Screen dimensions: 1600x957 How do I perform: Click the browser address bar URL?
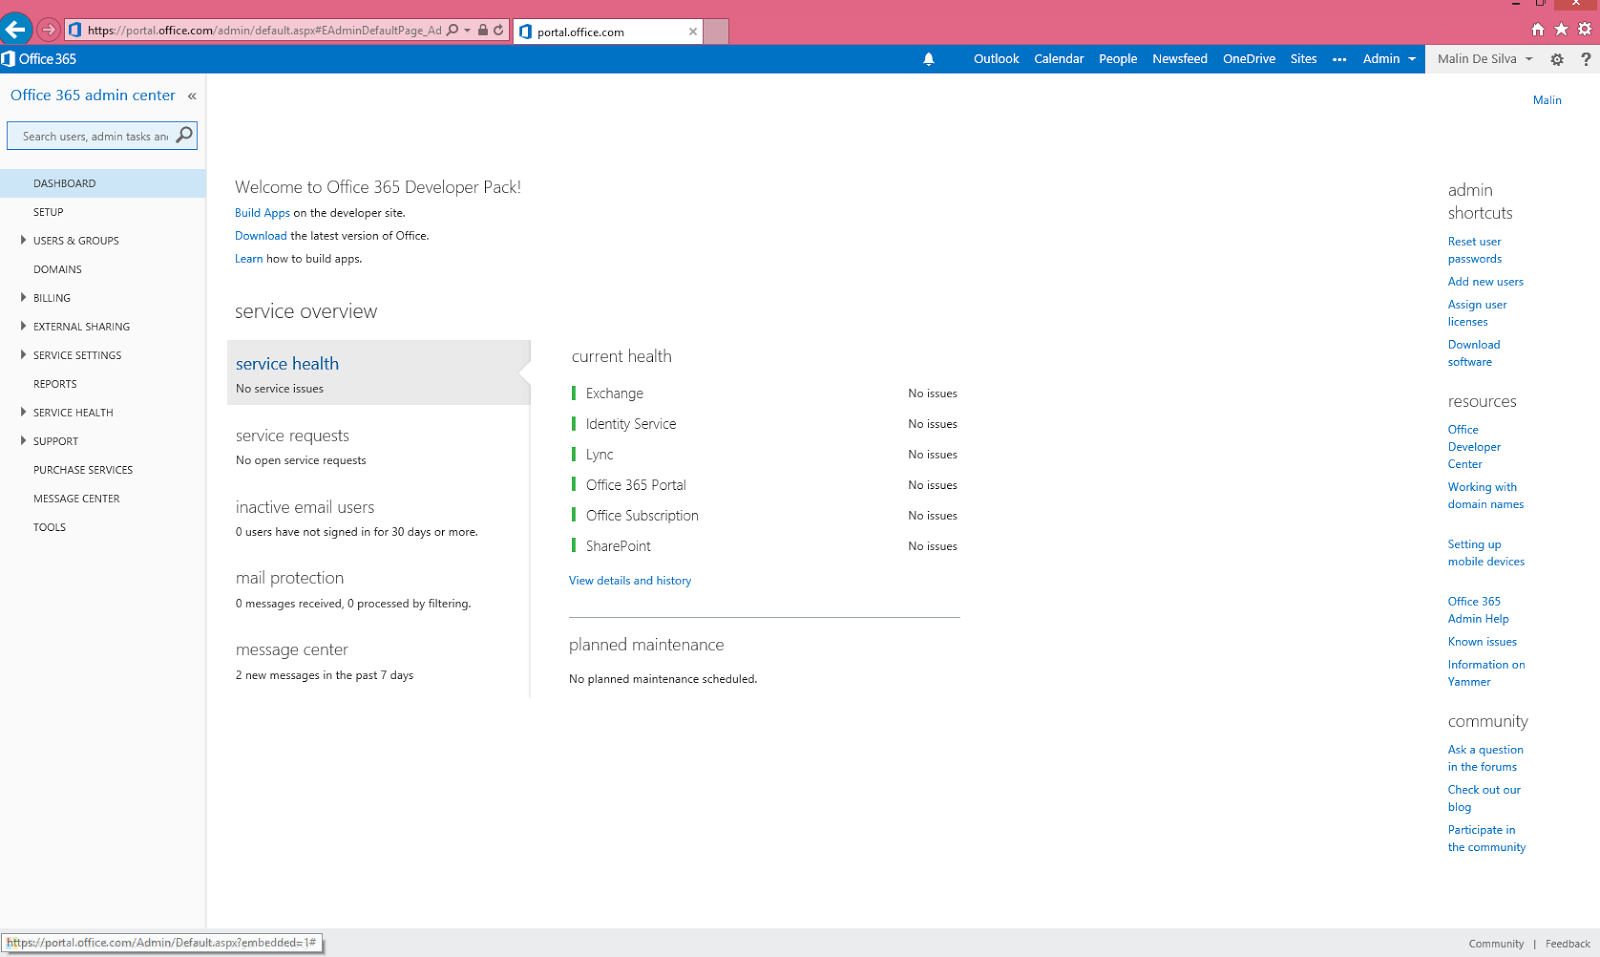(x=264, y=30)
